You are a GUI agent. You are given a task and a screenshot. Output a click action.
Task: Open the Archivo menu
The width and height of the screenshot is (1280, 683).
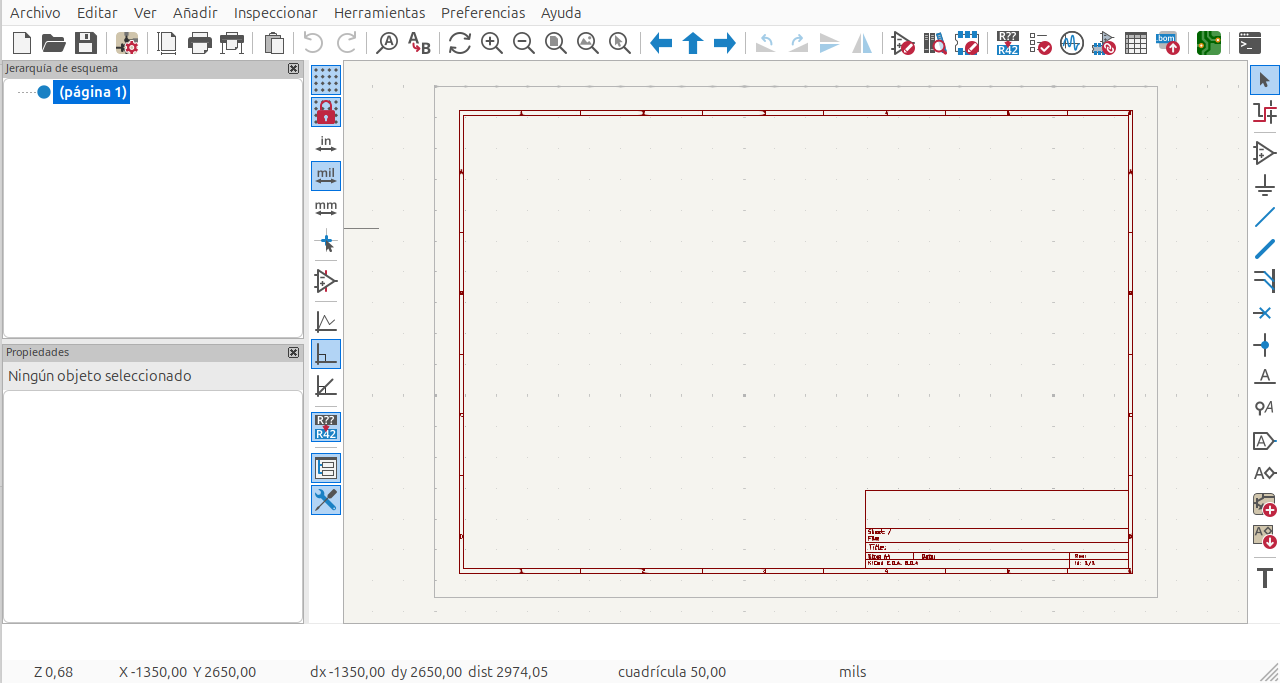point(35,13)
